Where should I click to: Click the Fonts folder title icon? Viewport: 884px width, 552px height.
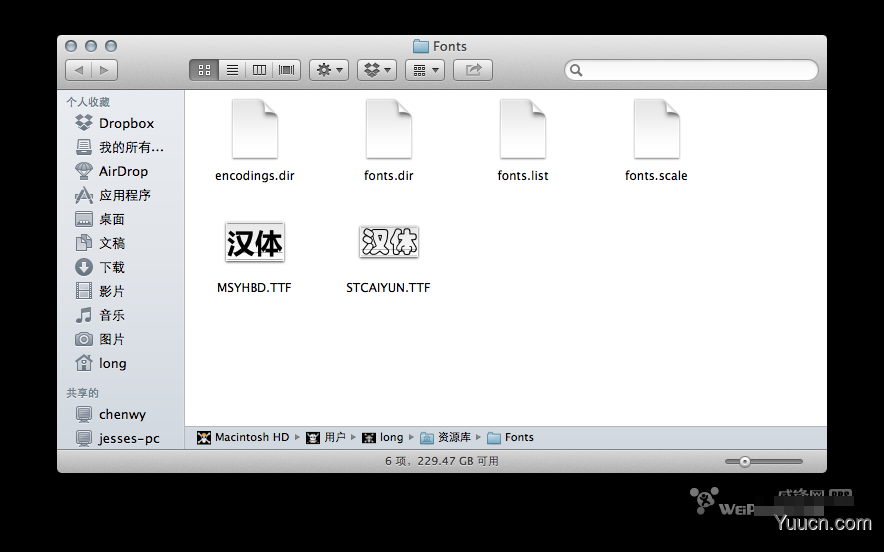point(421,46)
